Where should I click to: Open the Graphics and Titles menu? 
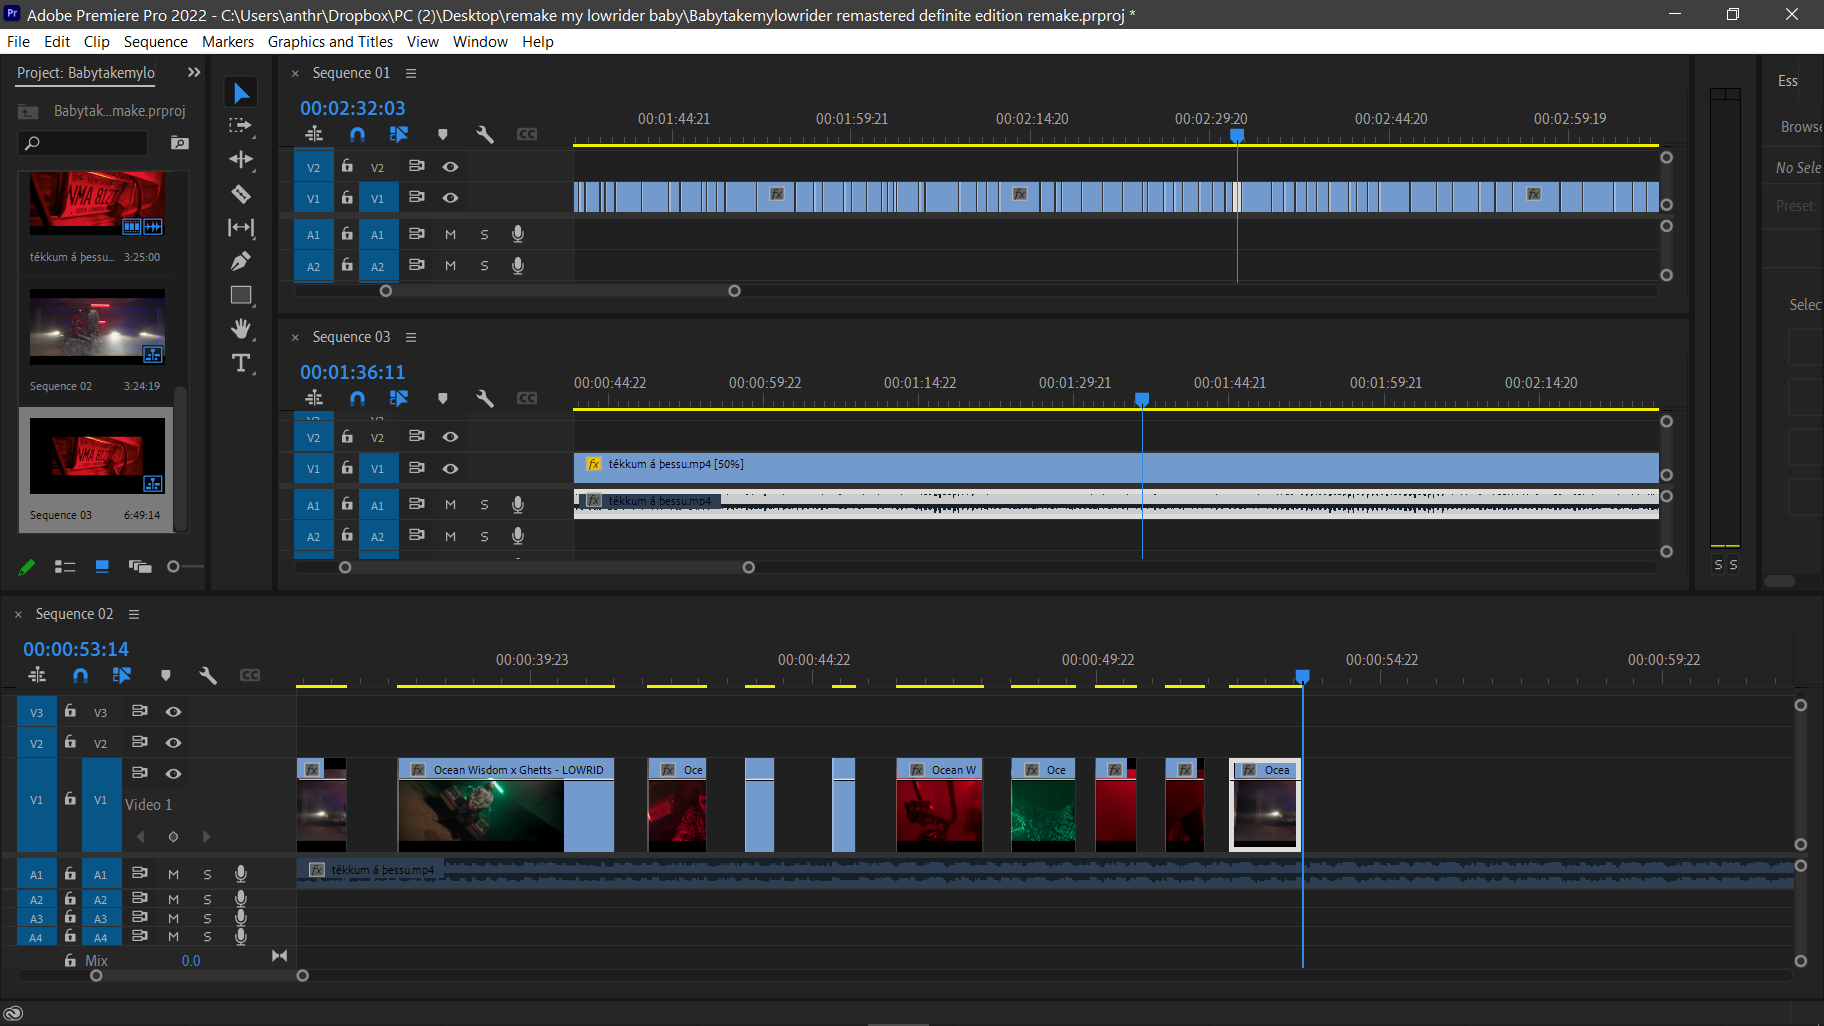click(330, 42)
